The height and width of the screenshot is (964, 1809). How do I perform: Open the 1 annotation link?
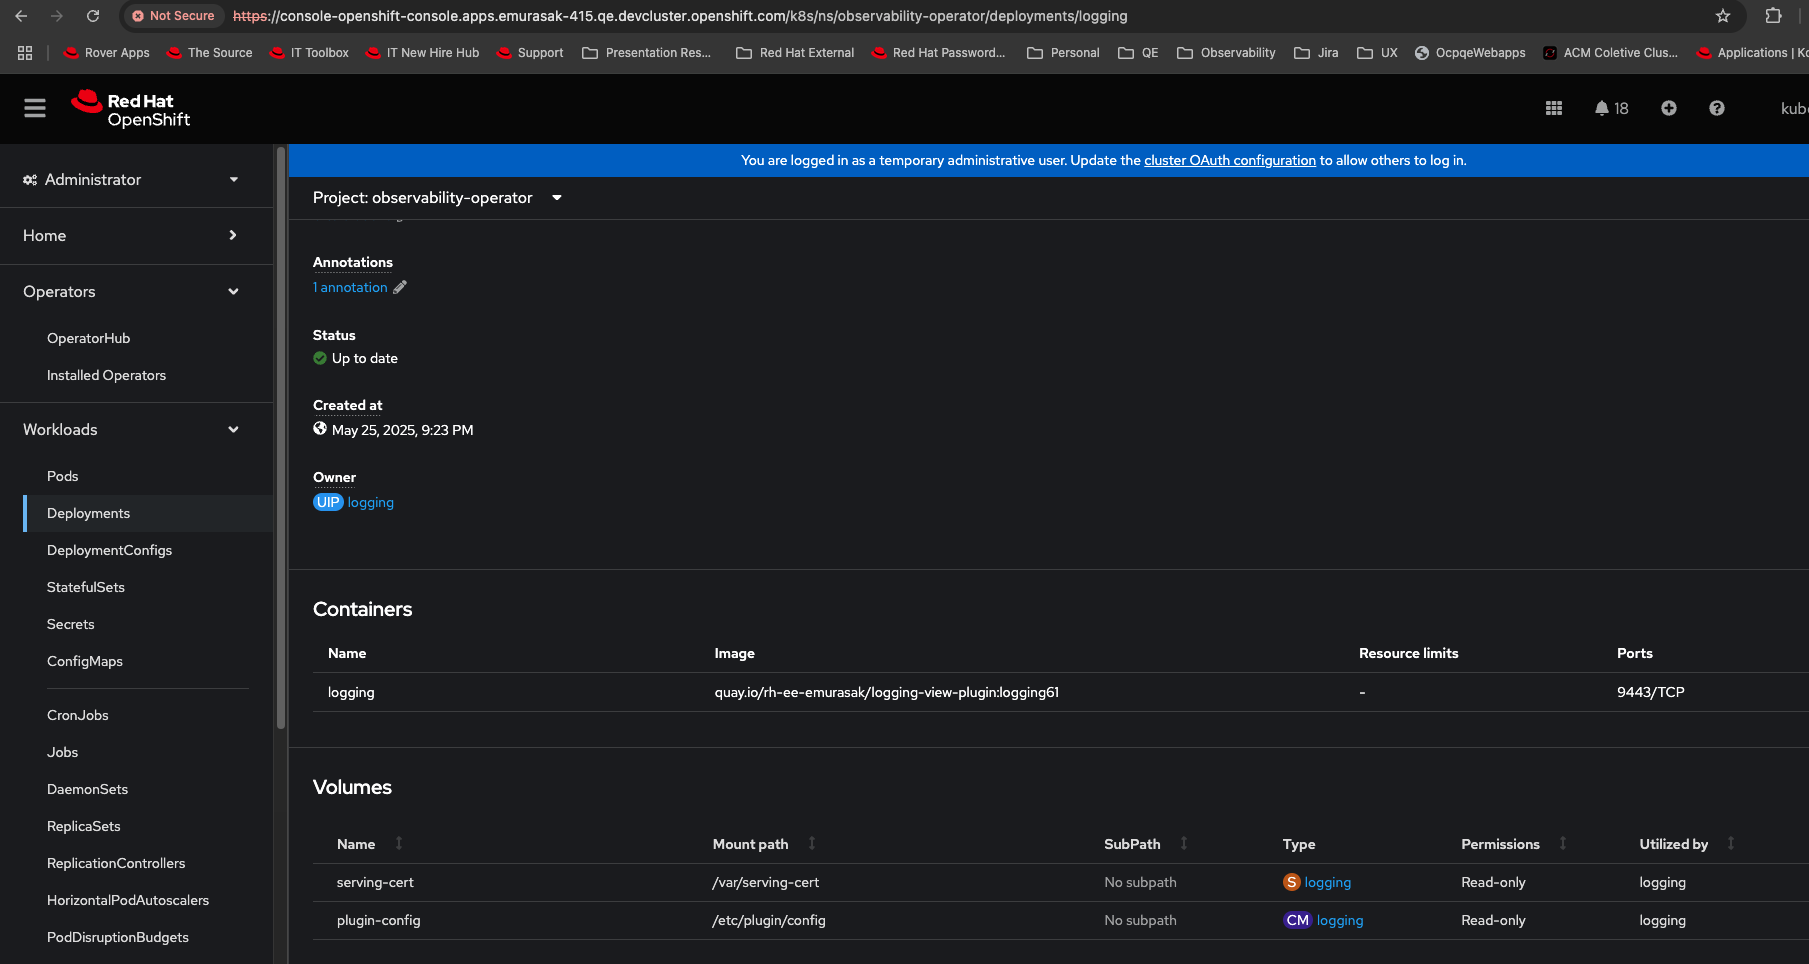tap(350, 287)
